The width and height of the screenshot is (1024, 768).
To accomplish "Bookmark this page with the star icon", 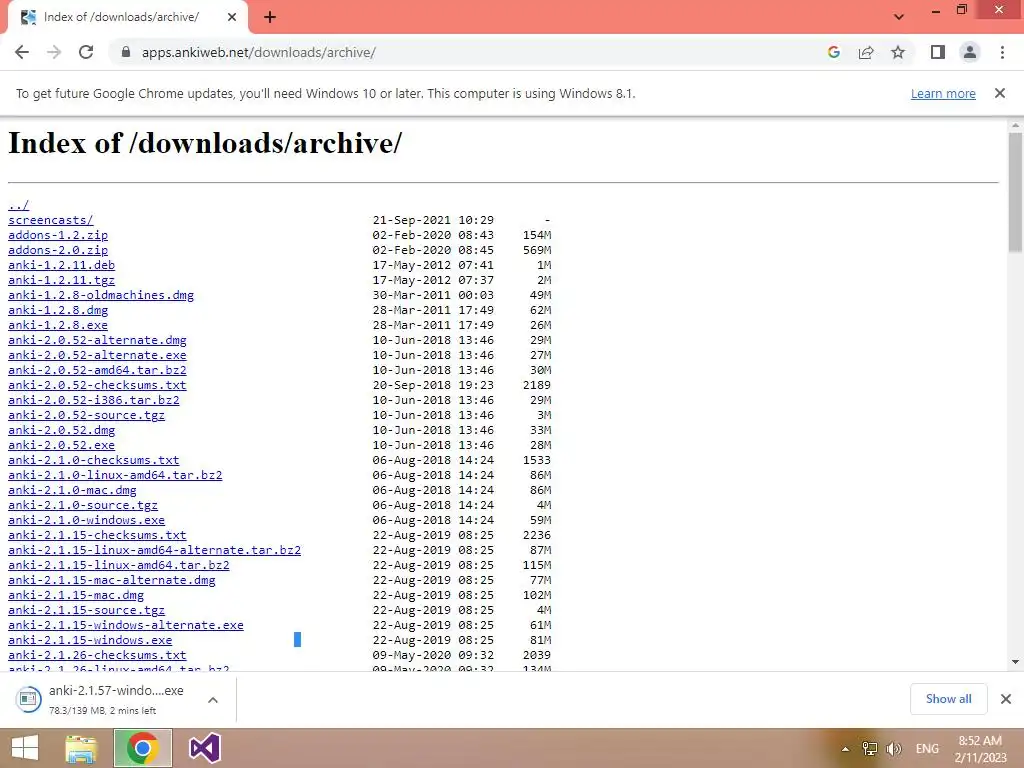I will tap(898, 52).
